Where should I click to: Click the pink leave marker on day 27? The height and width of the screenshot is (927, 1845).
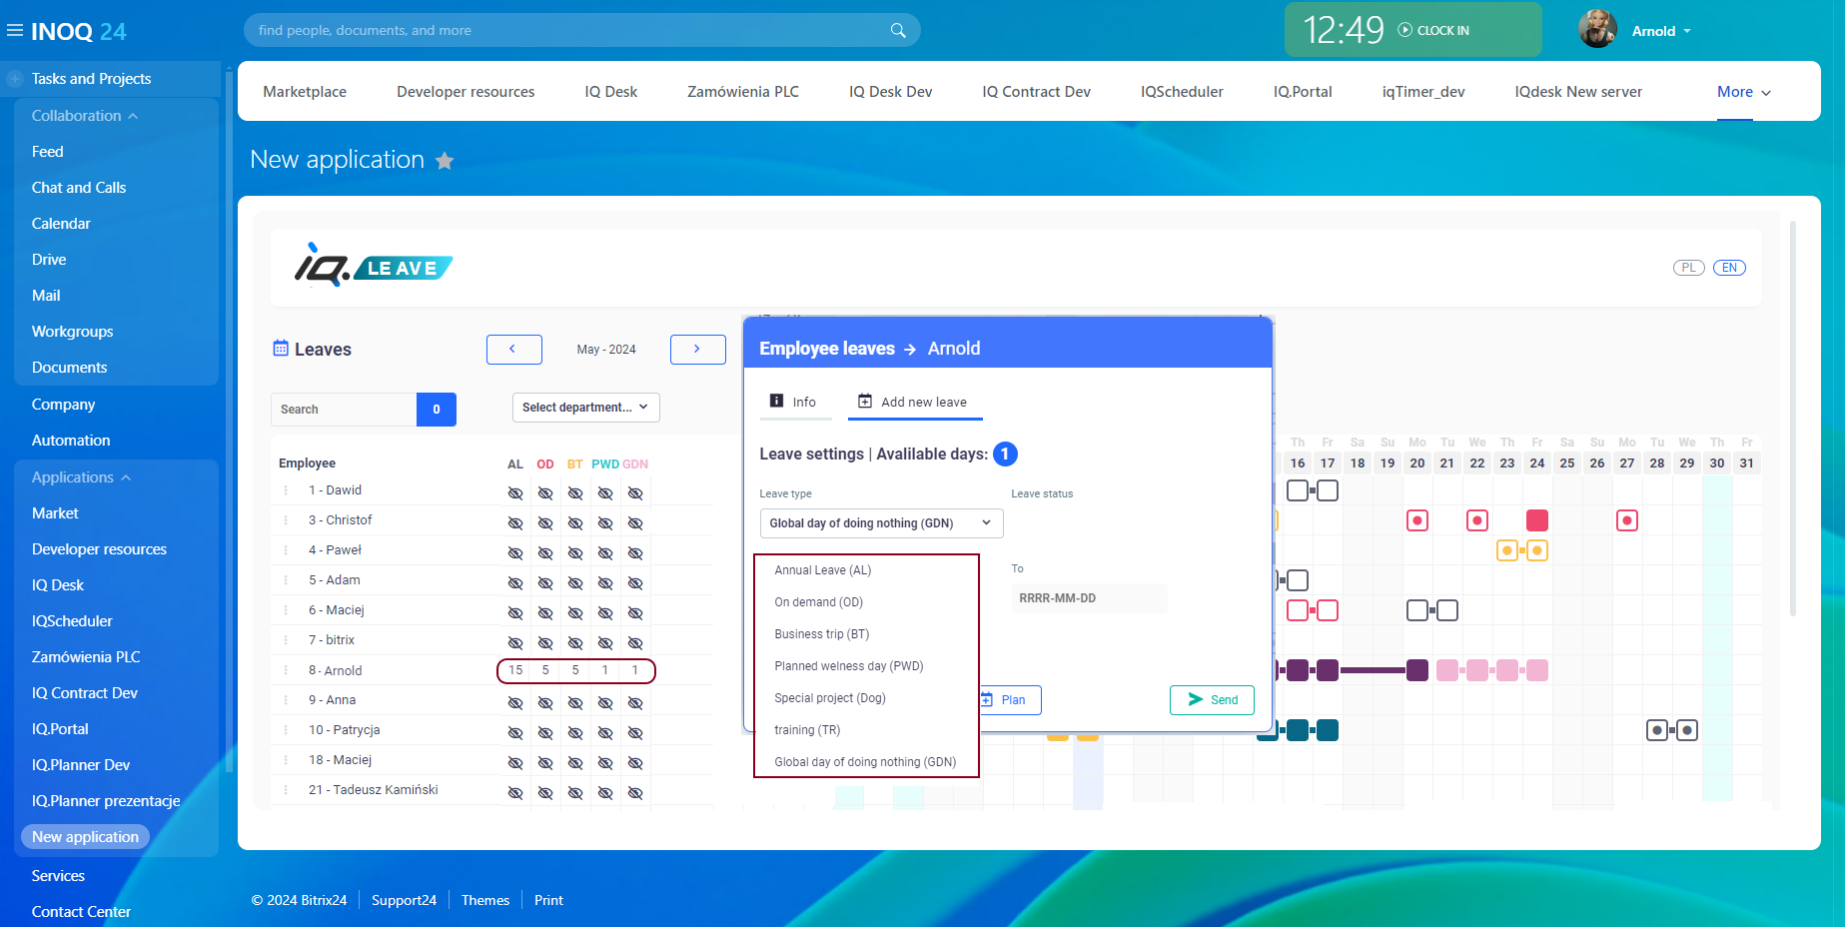1627,520
